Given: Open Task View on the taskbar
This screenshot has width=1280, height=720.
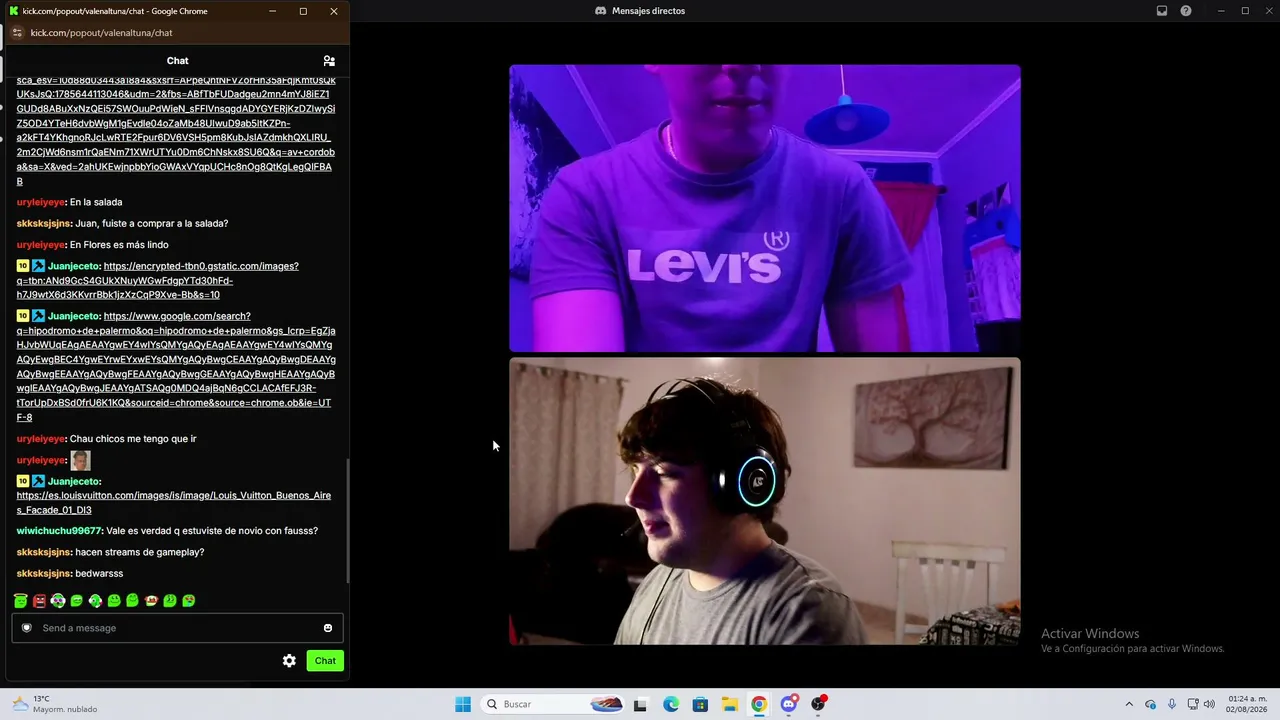Looking at the screenshot, I should click(x=640, y=704).
